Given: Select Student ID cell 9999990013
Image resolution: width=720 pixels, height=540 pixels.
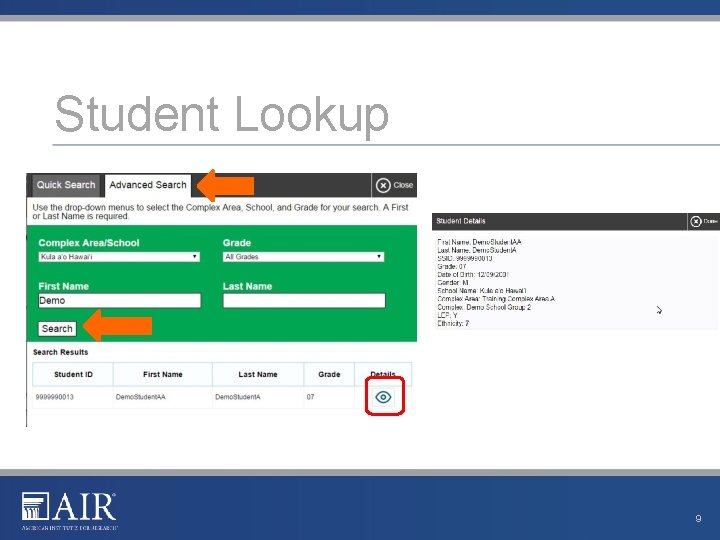Looking at the screenshot, I should pos(73,397).
